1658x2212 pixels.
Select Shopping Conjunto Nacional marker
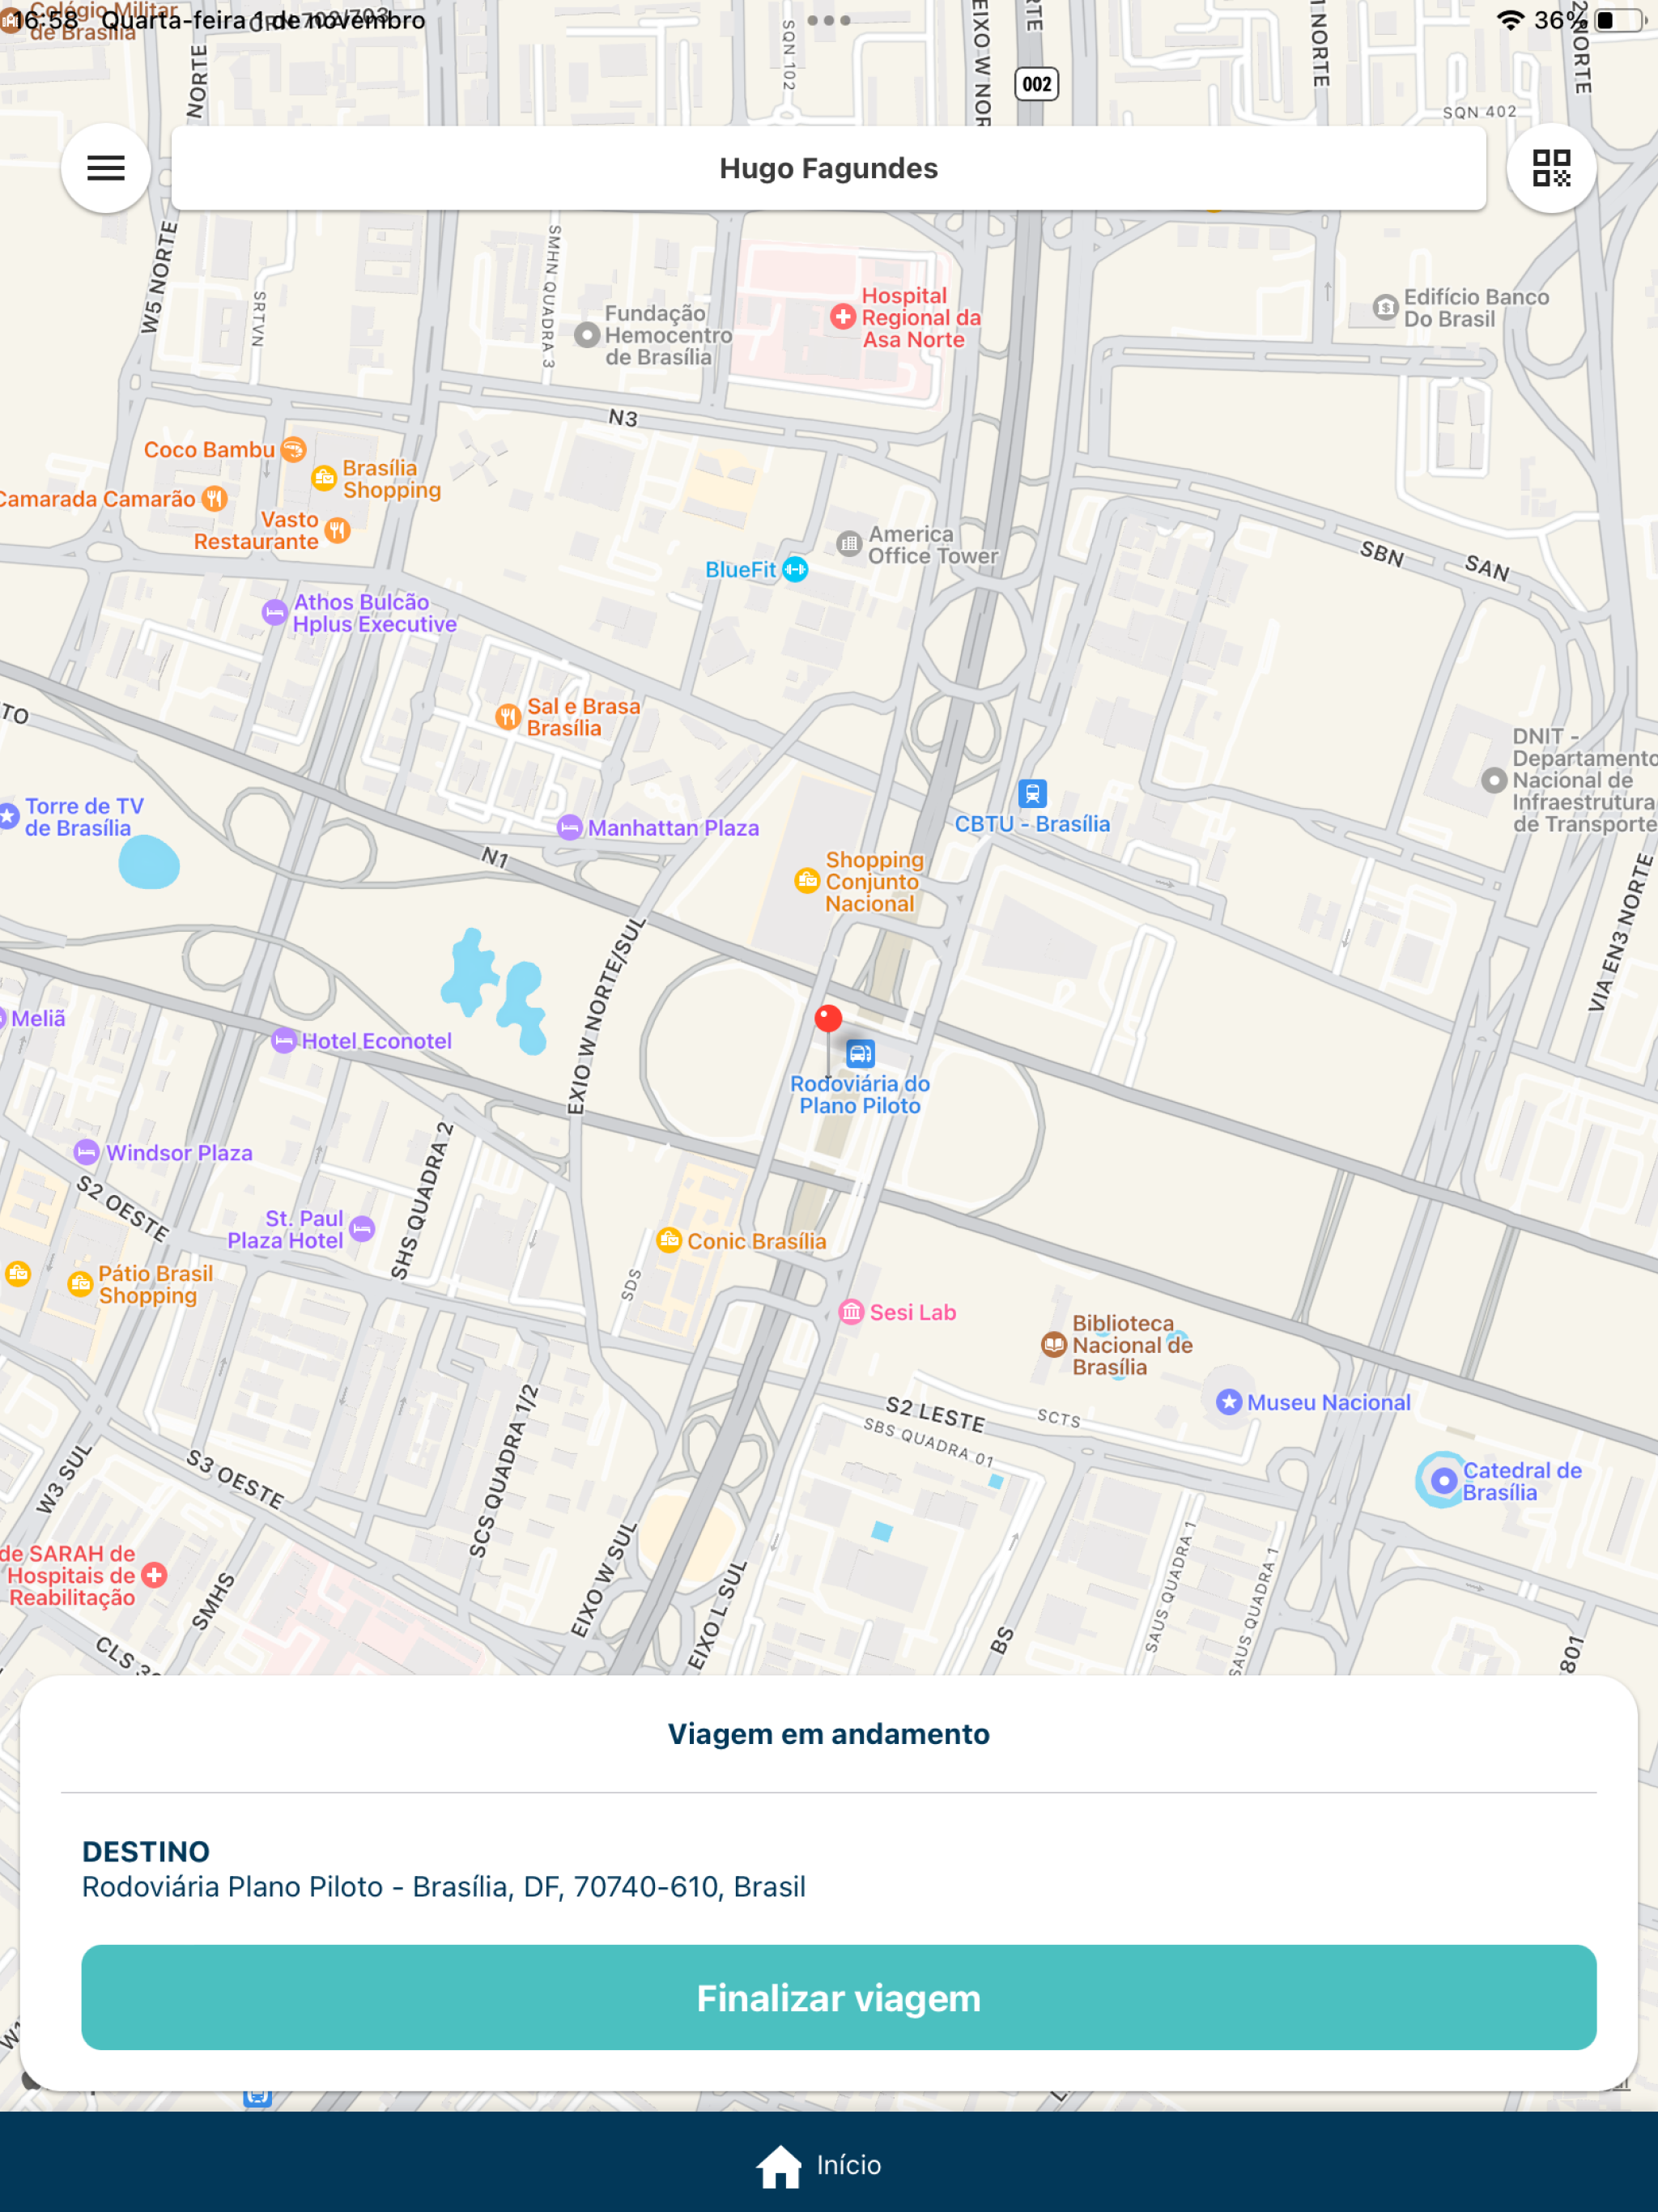tap(807, 880)
